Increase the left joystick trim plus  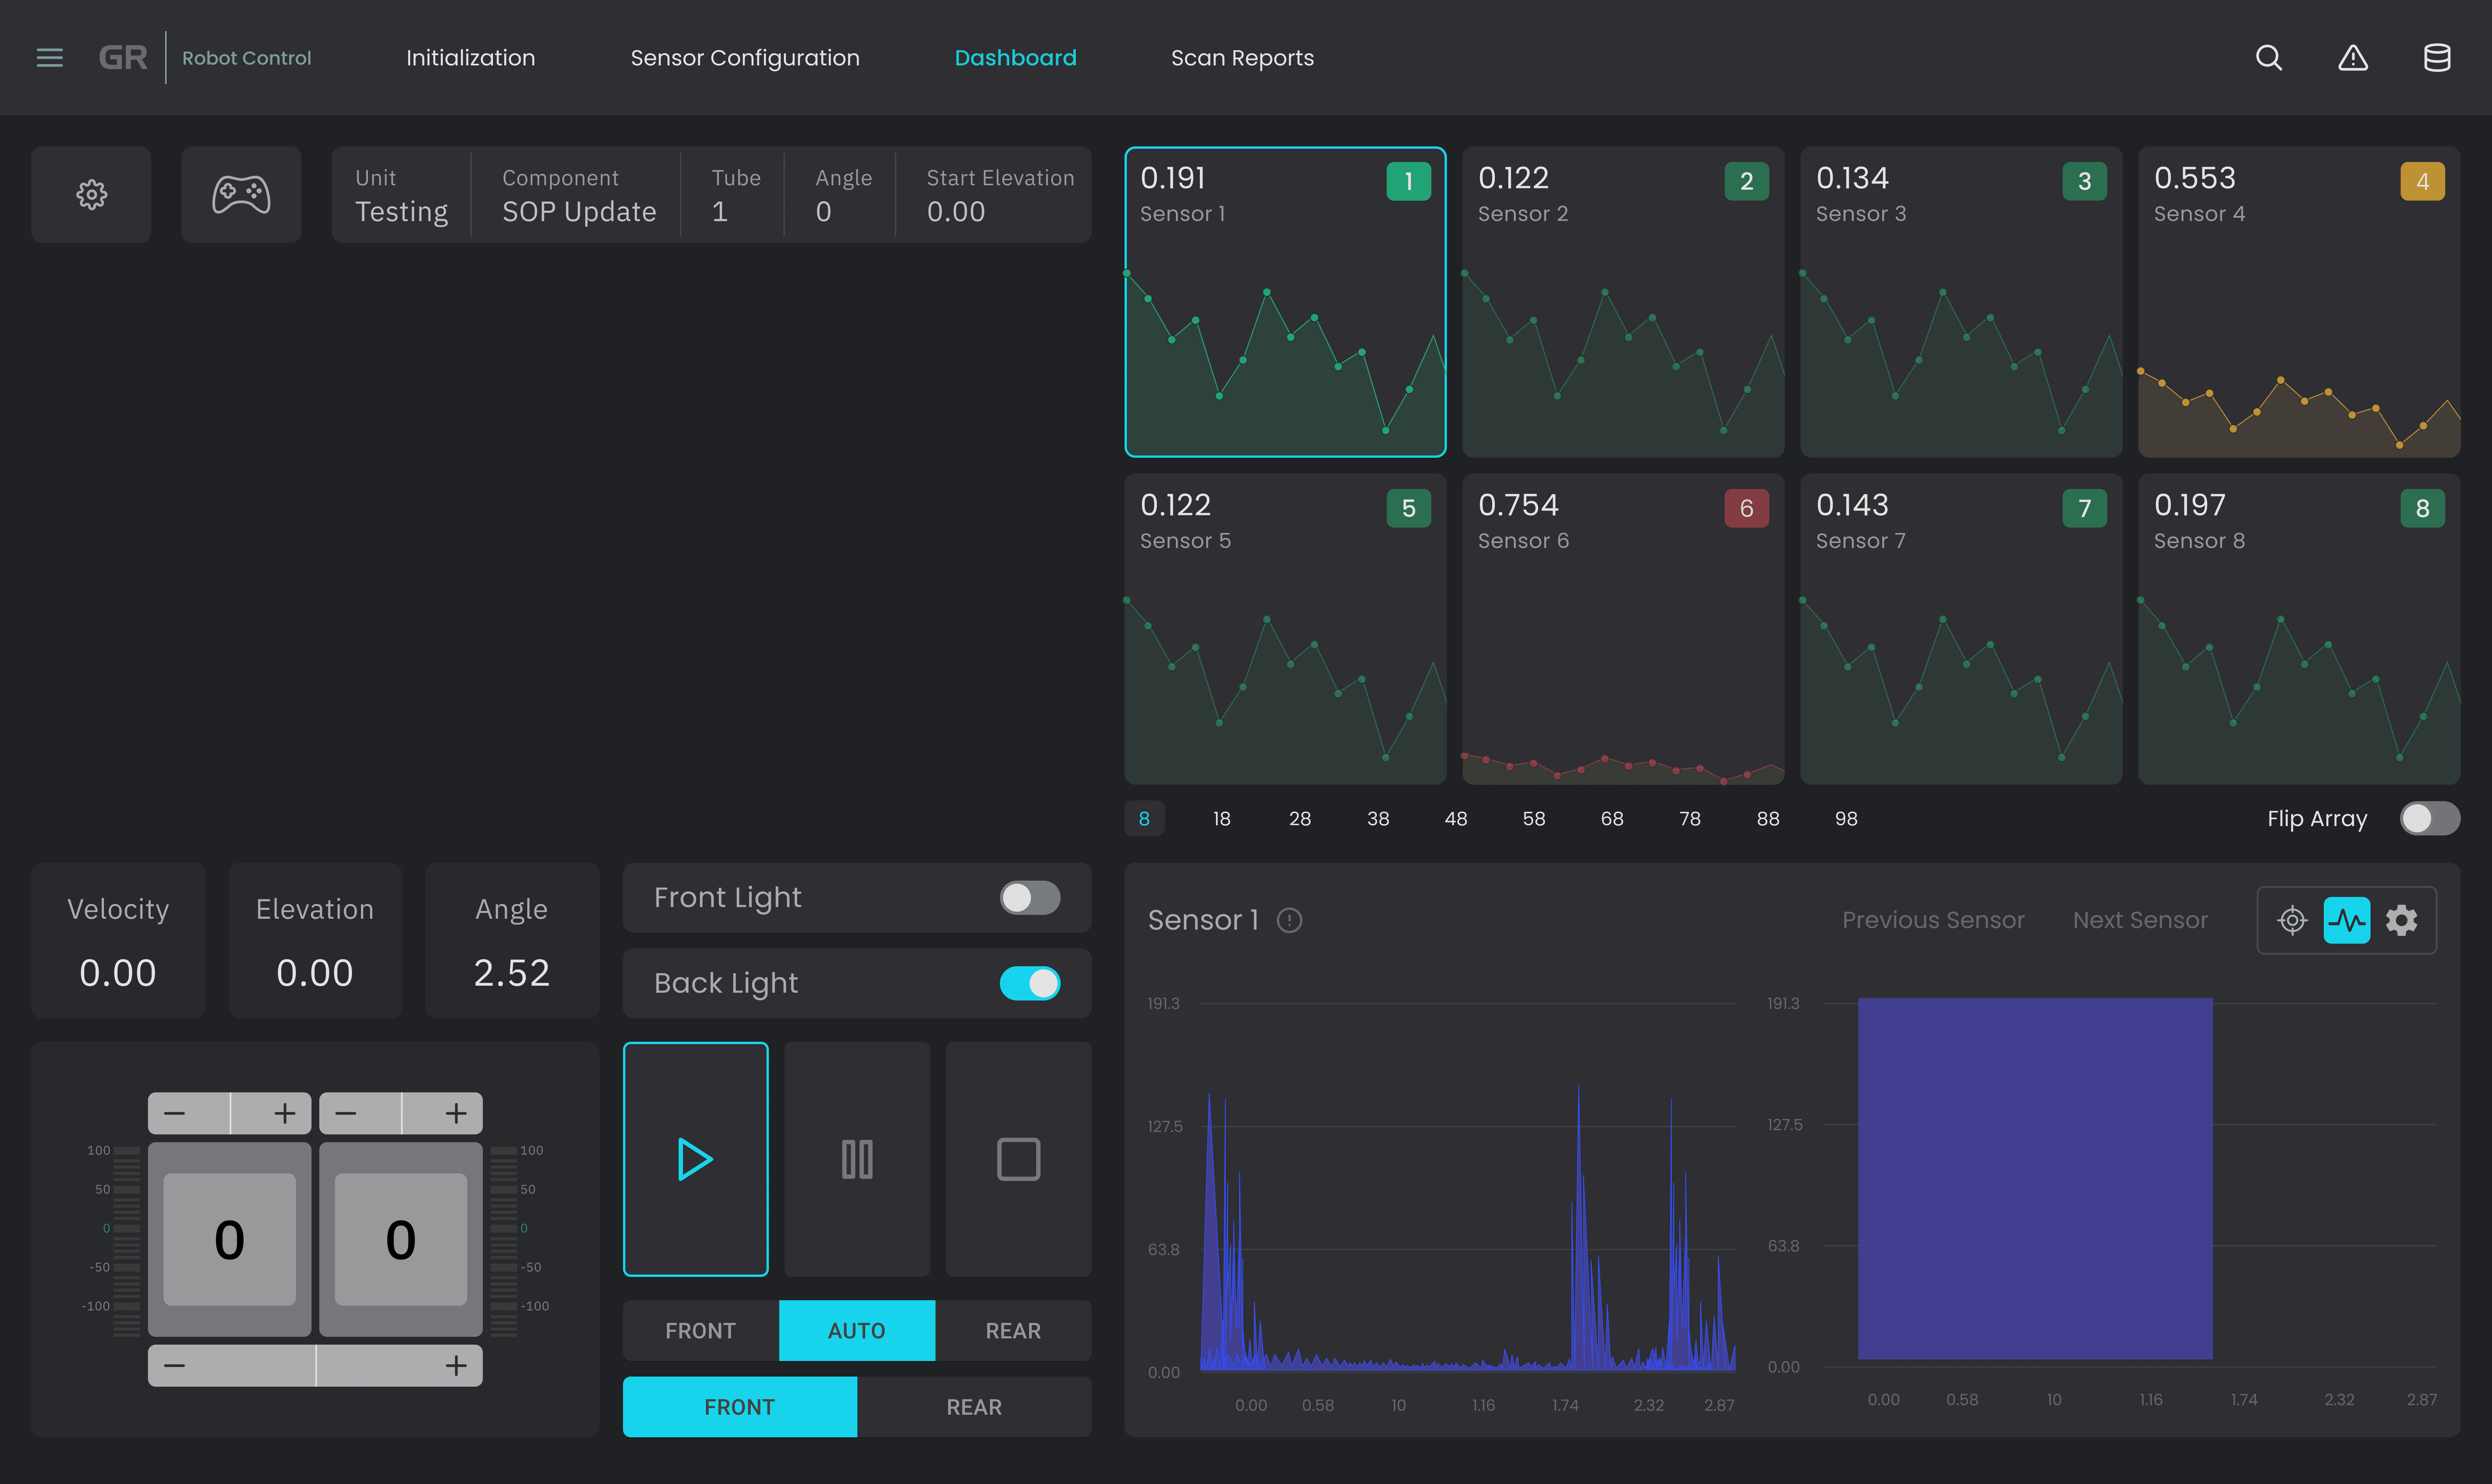[x=285, y=1113]
